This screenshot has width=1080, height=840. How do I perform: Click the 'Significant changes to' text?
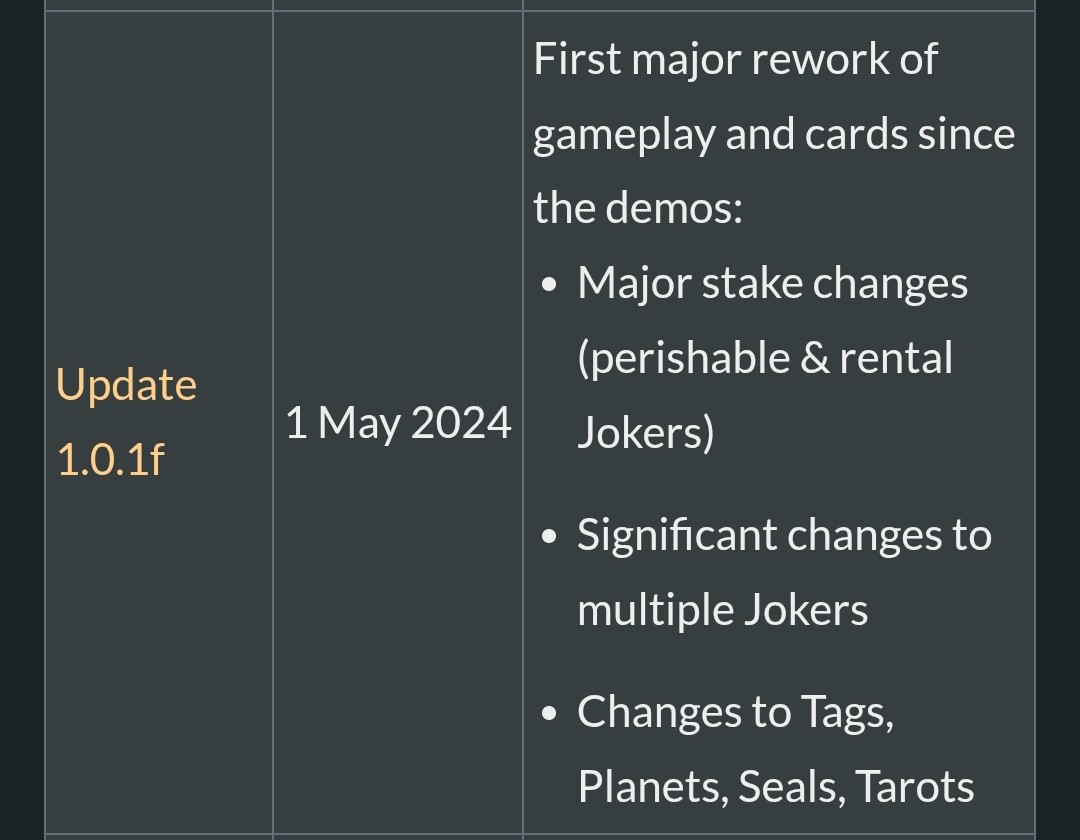tap(784, 535)
